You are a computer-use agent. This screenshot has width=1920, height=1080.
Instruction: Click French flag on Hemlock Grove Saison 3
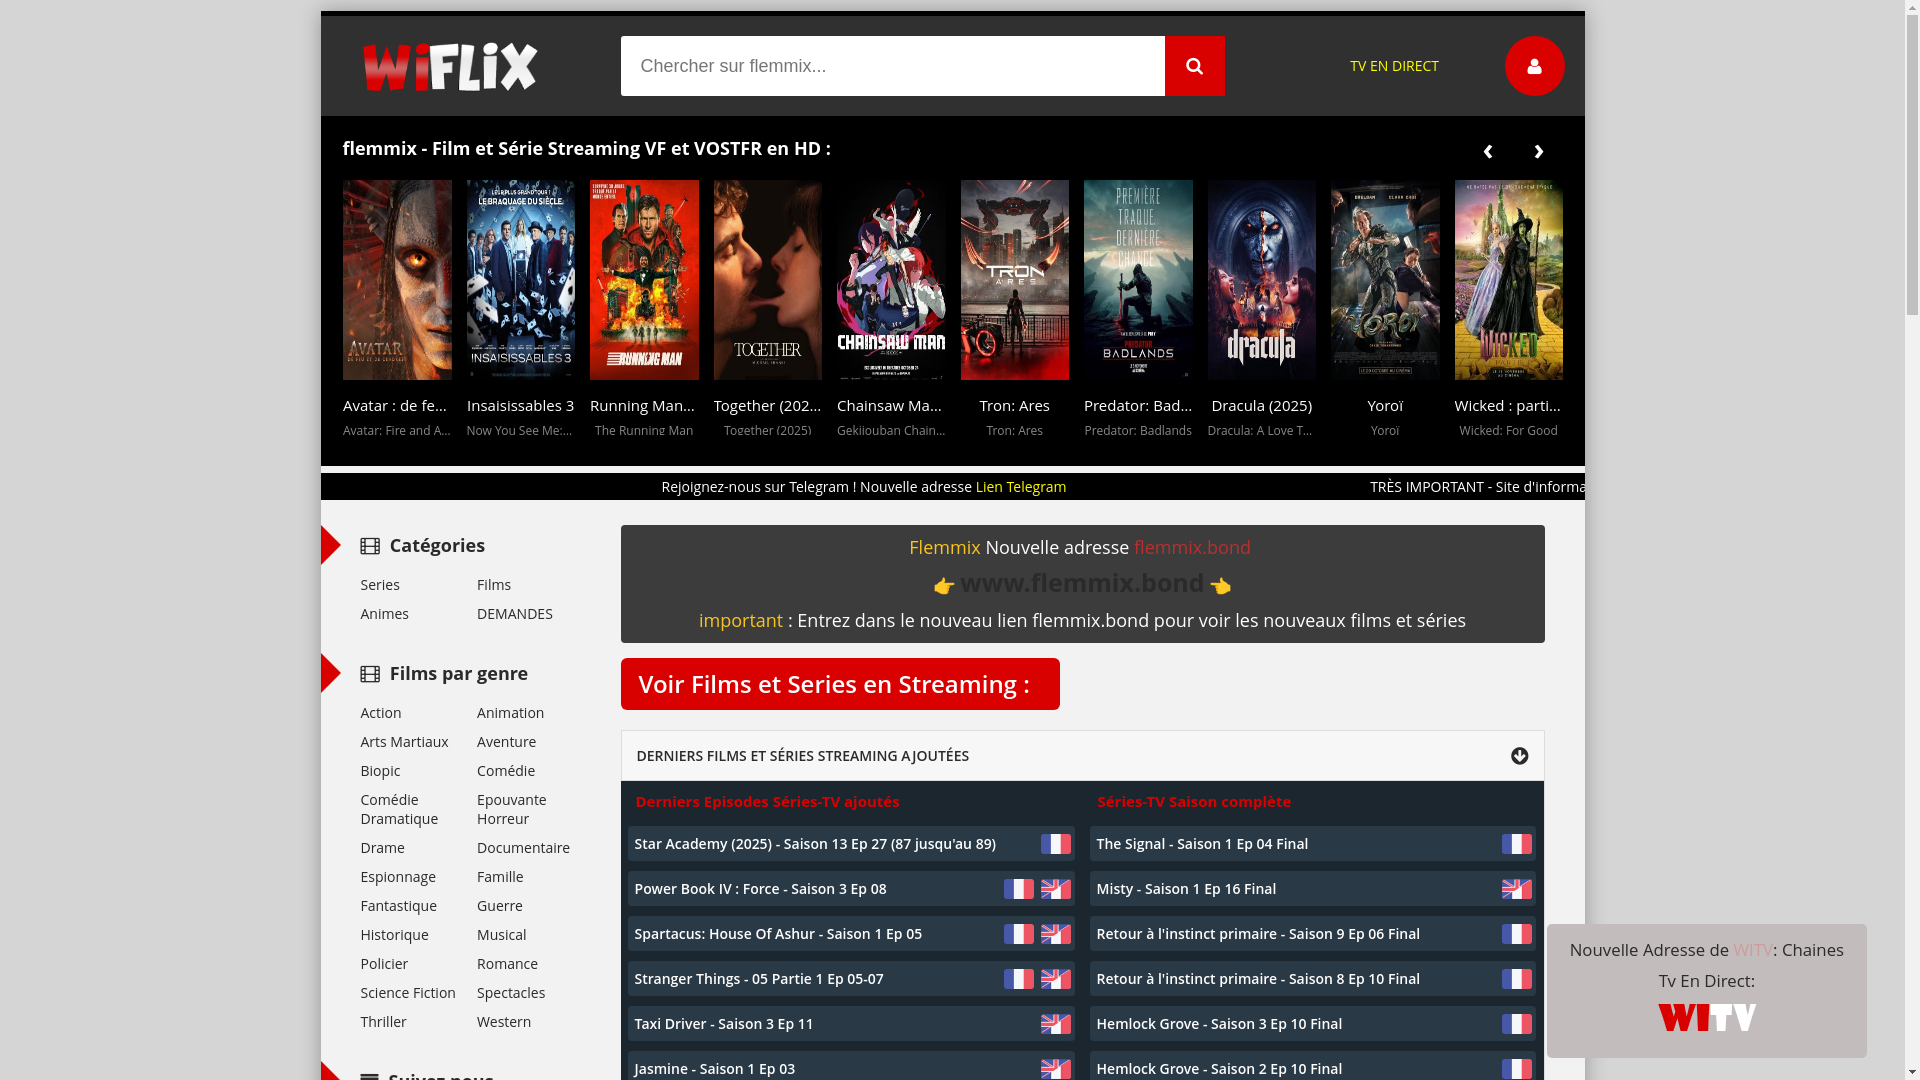coord(1516,1024)
